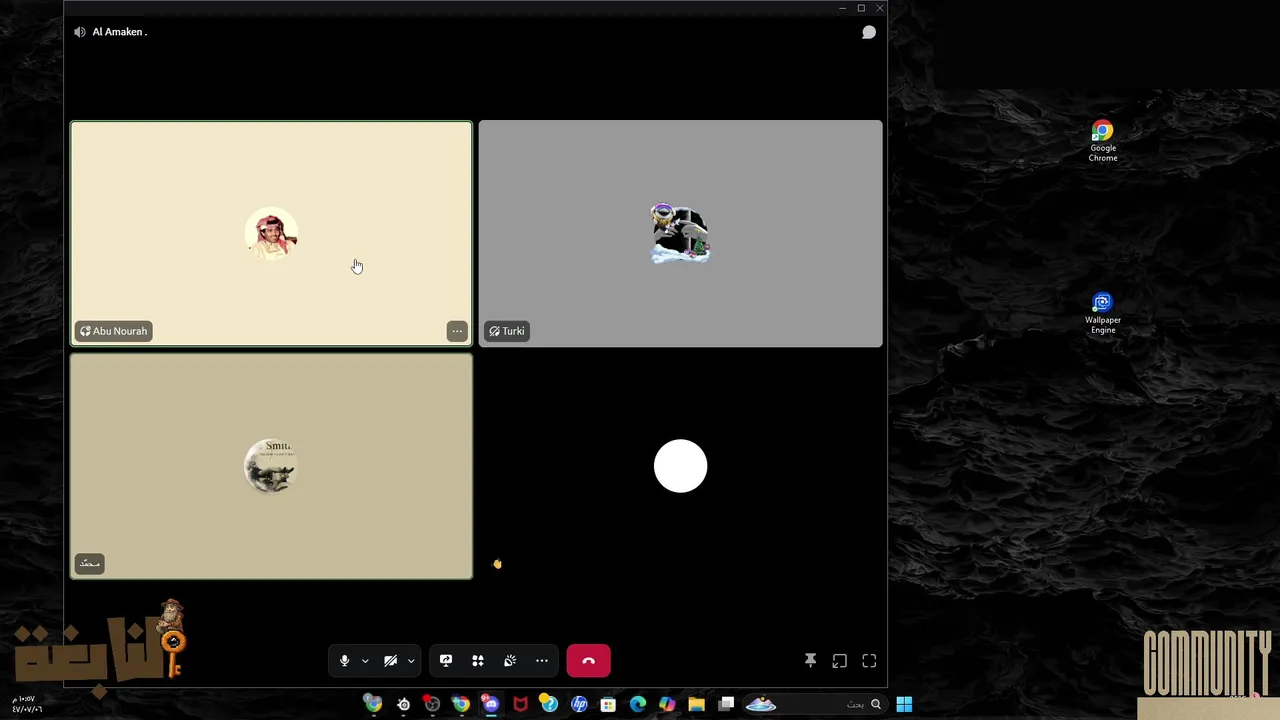Disconnect from the call with red button

coord(588,661)
